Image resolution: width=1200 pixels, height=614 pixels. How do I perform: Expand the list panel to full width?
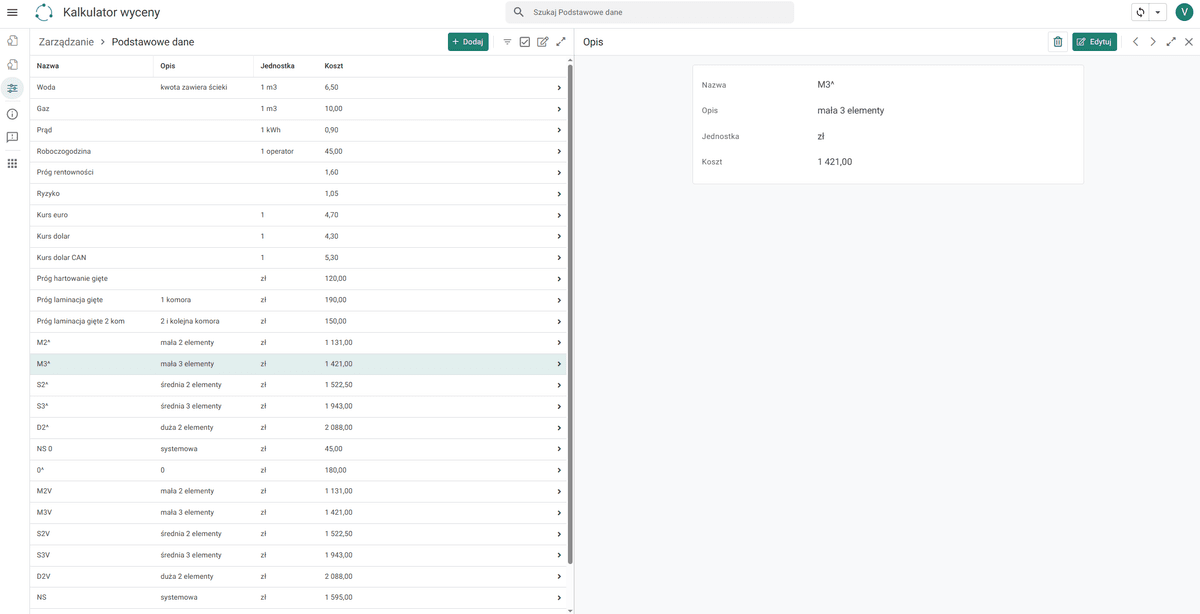(561, 42)
